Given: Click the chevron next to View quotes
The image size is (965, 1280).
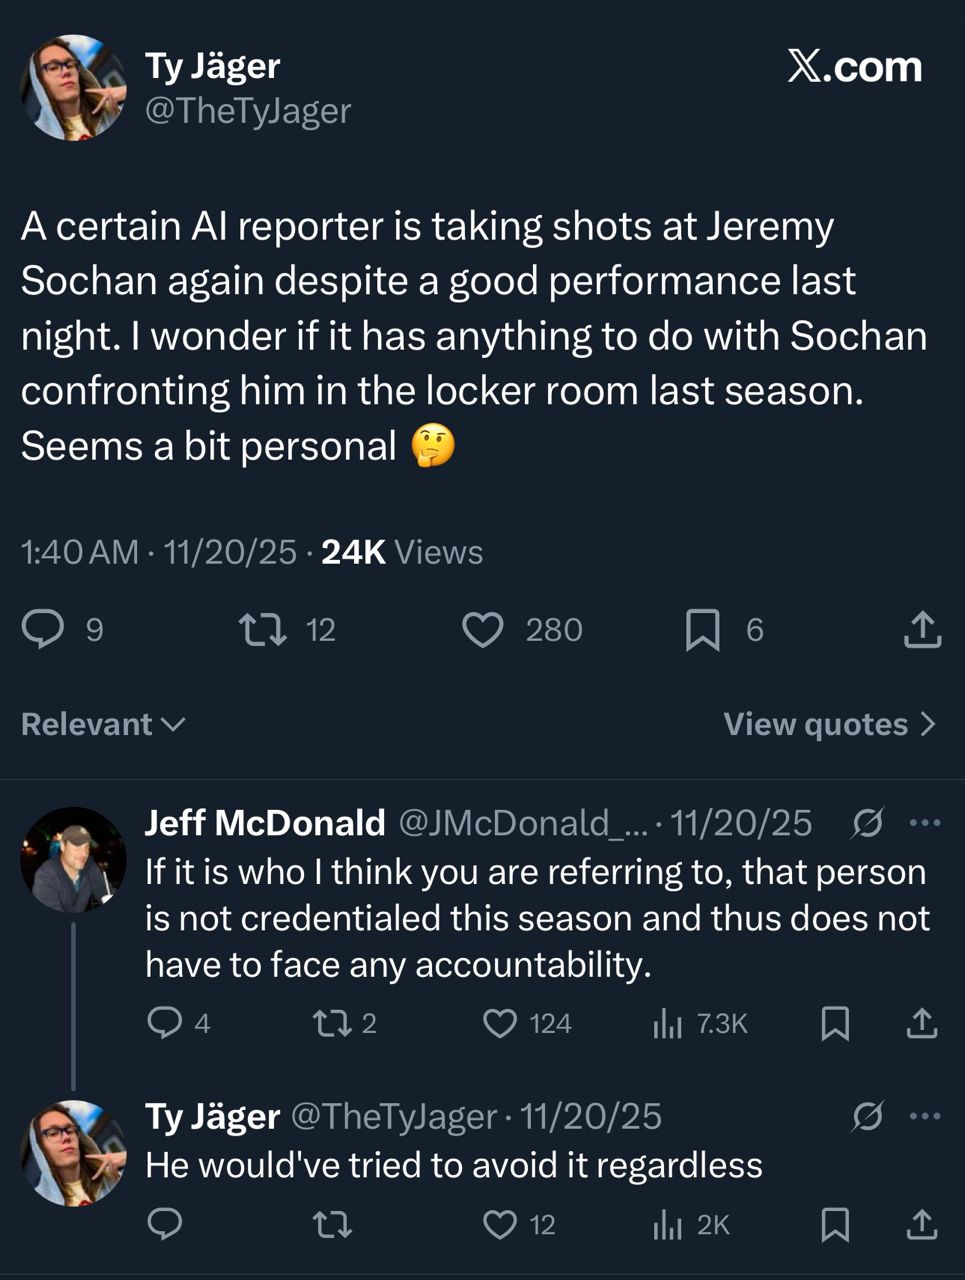Looking at the screenshot, I should (927, 724).
